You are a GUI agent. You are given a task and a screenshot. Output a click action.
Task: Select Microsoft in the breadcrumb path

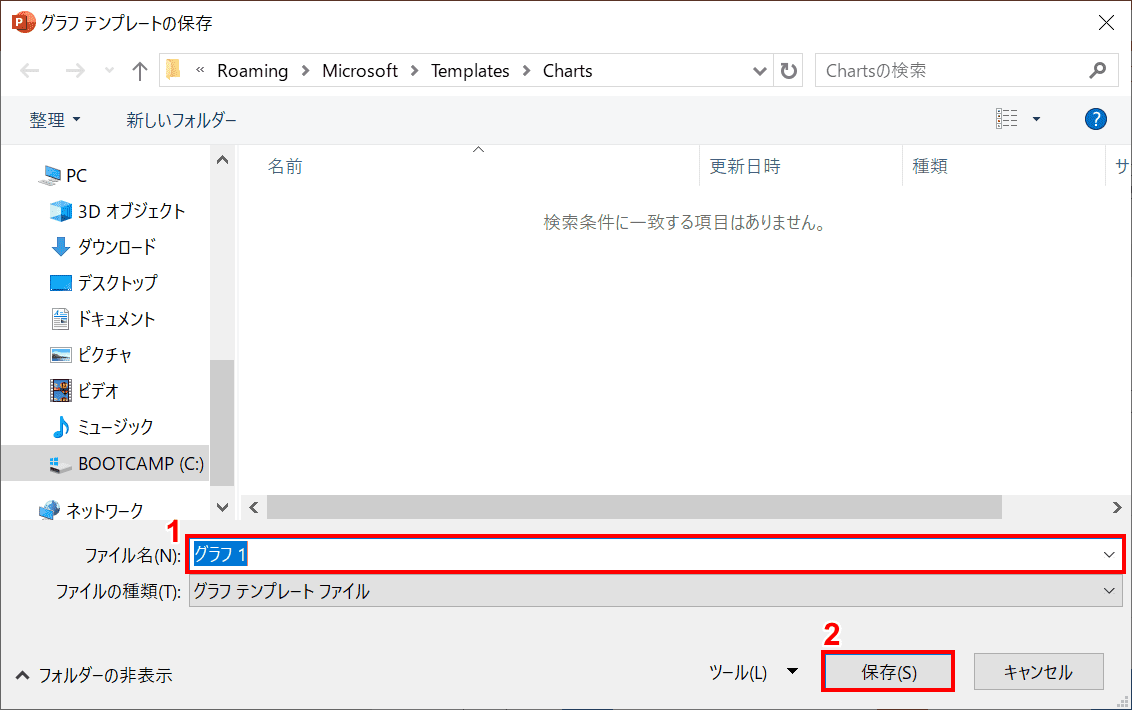pyautogui.click(x=360, y=71)
